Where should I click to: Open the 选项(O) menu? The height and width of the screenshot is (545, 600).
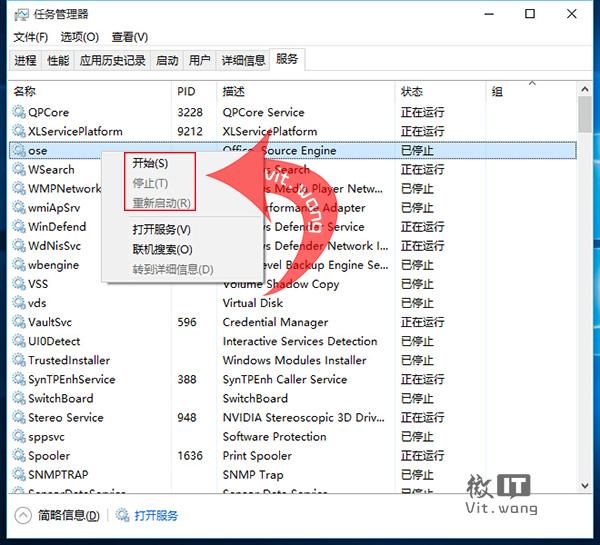click(80, 37)
